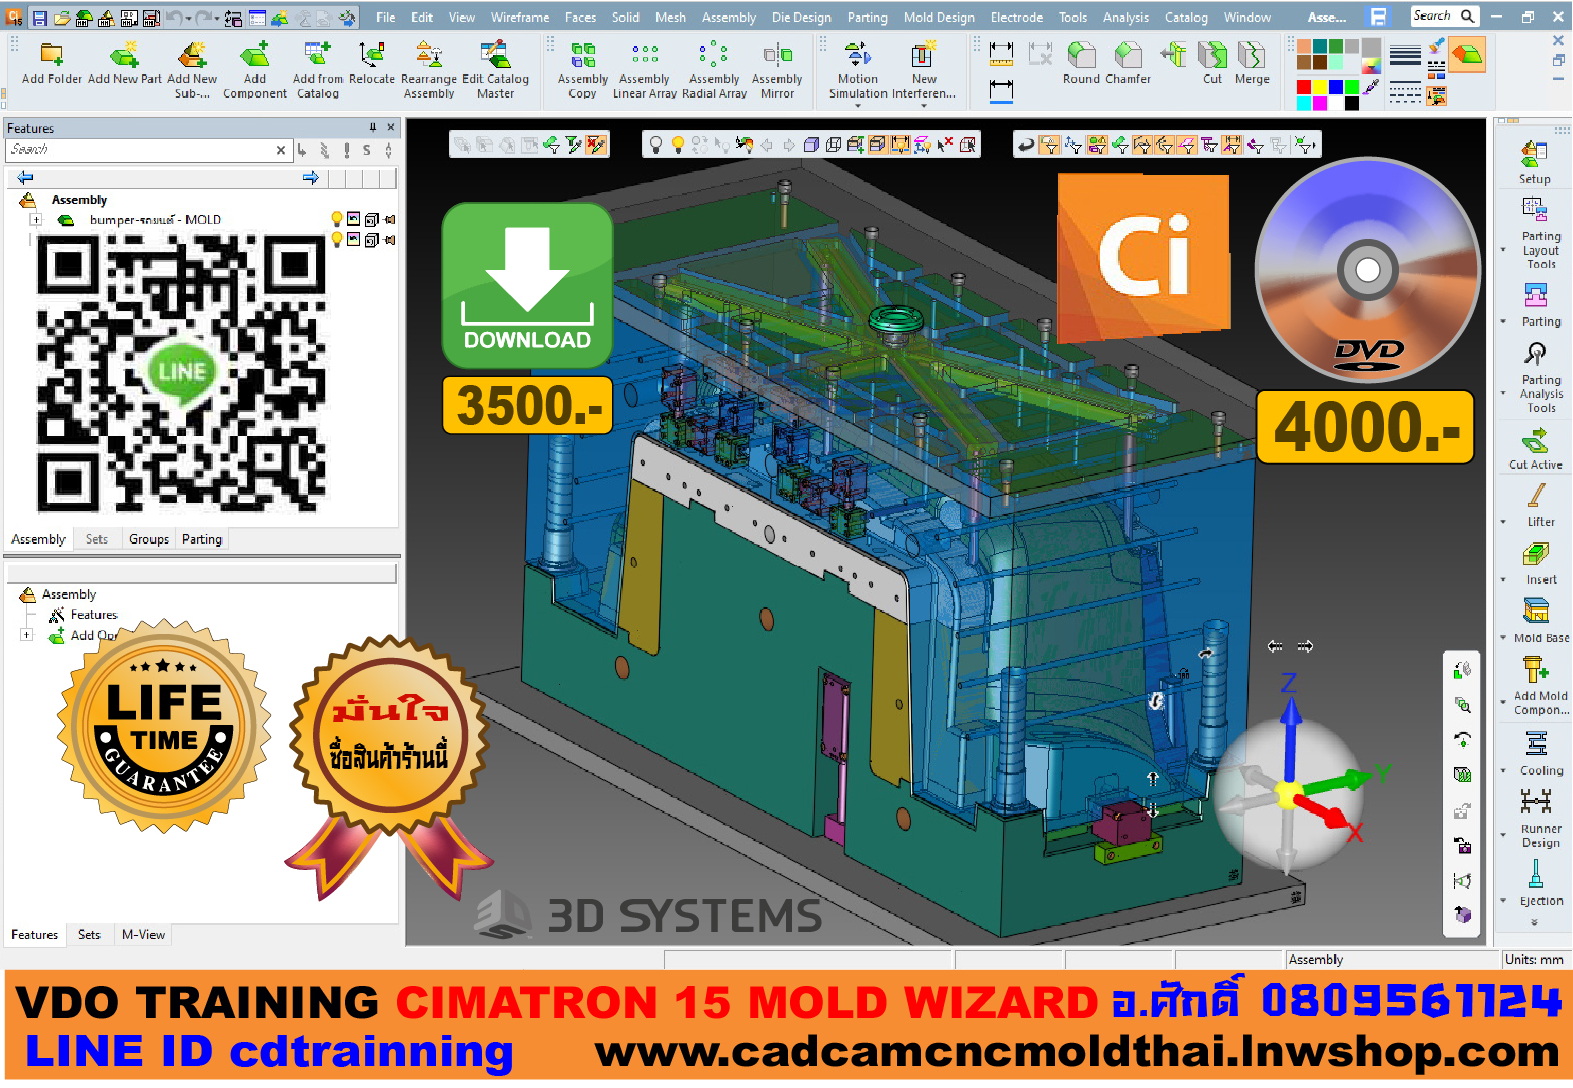The width and height of the screenshot is (1573, 1088).
Task: Toggle light bulb visibility for bumper MOLD
Action: 337,219
